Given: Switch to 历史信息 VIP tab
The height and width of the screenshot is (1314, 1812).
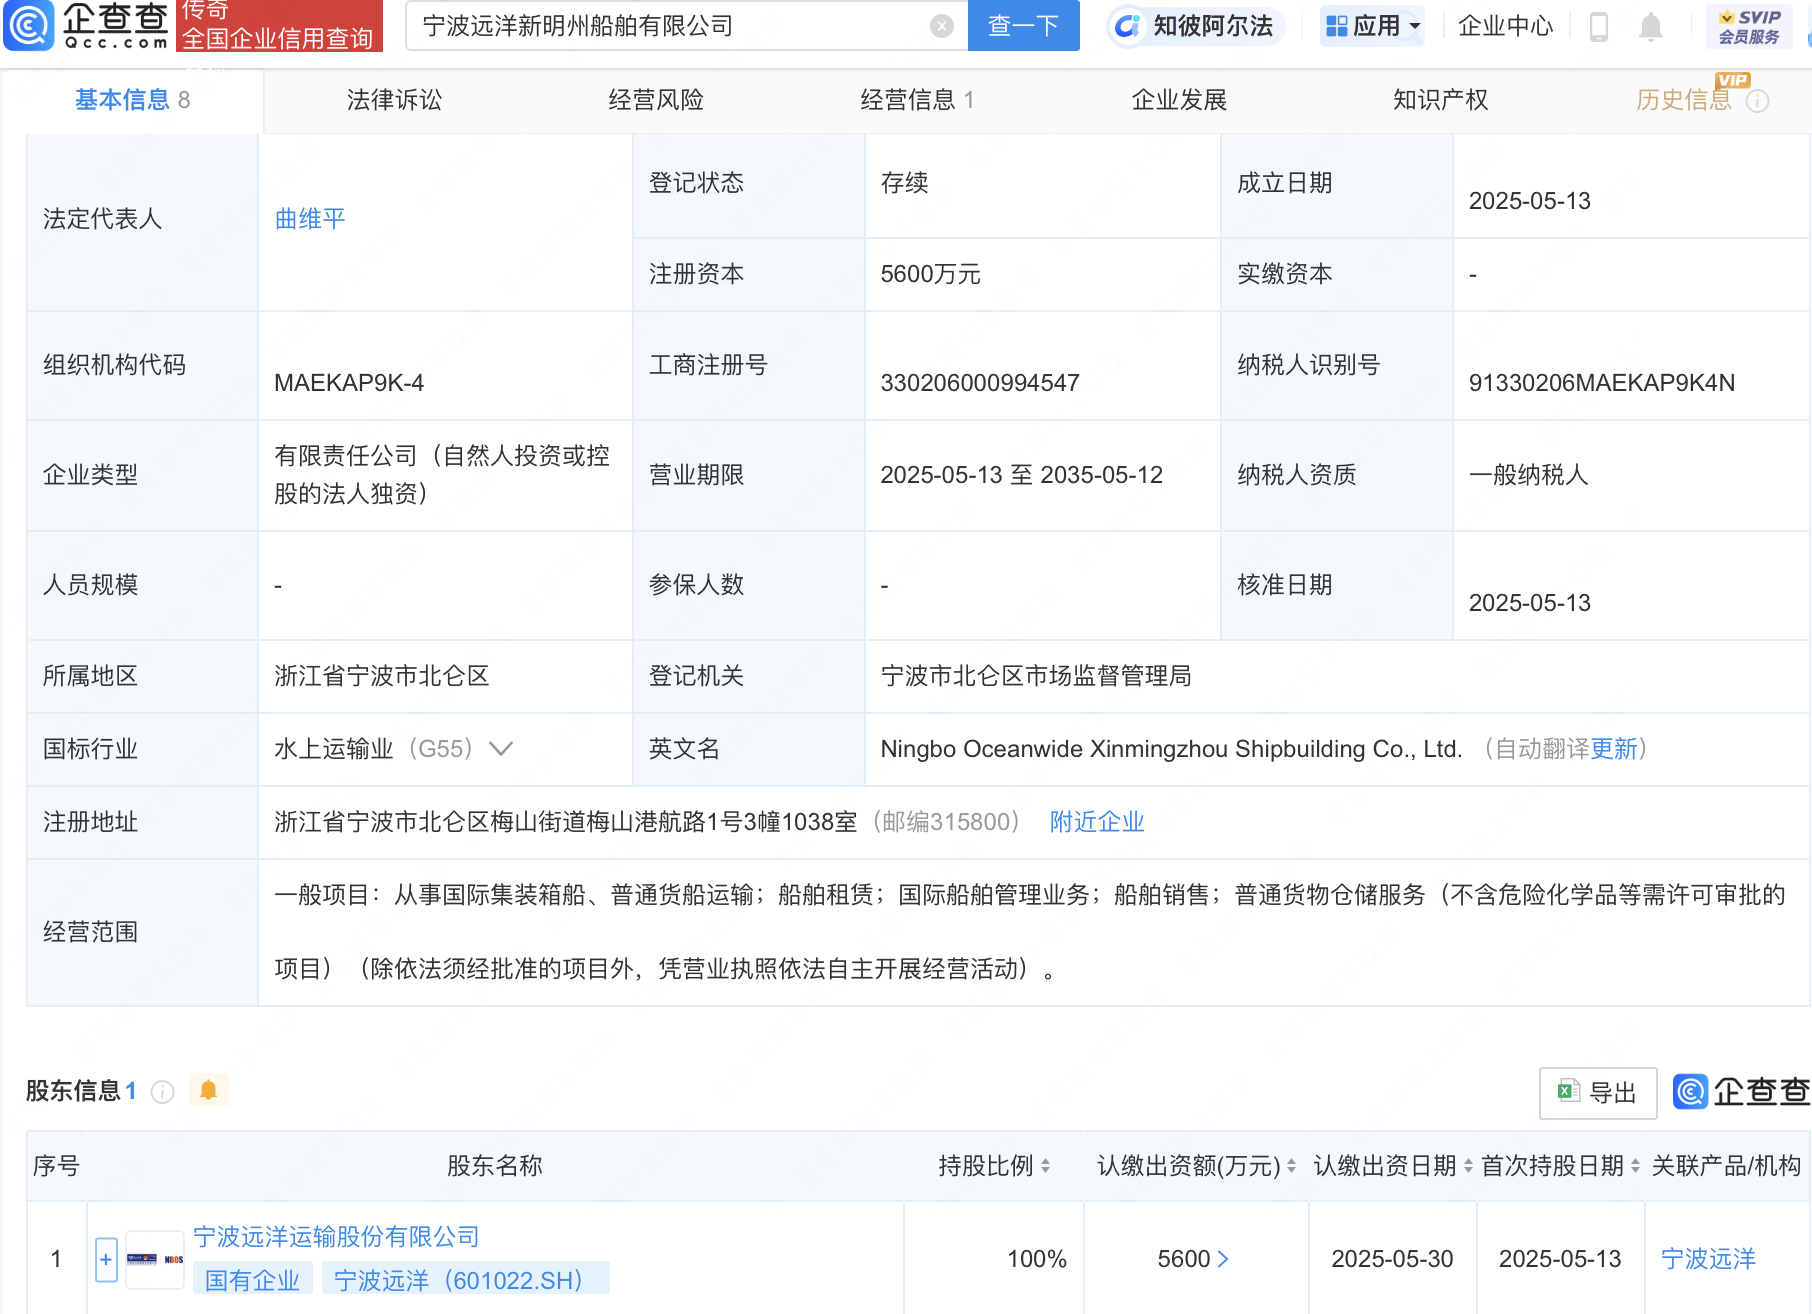Looking at the screenshot, I should [1684, 100].
